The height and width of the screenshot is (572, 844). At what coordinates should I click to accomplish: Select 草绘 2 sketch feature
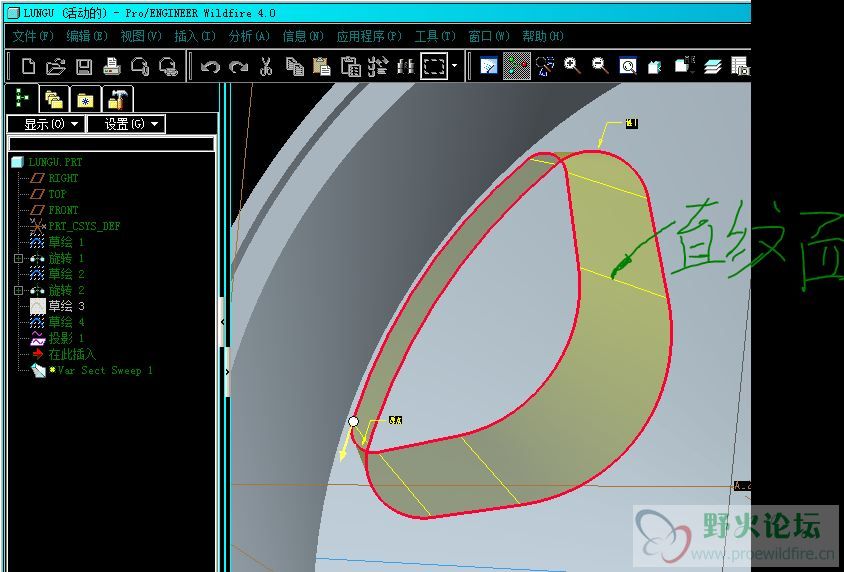(x=66, y=274)
